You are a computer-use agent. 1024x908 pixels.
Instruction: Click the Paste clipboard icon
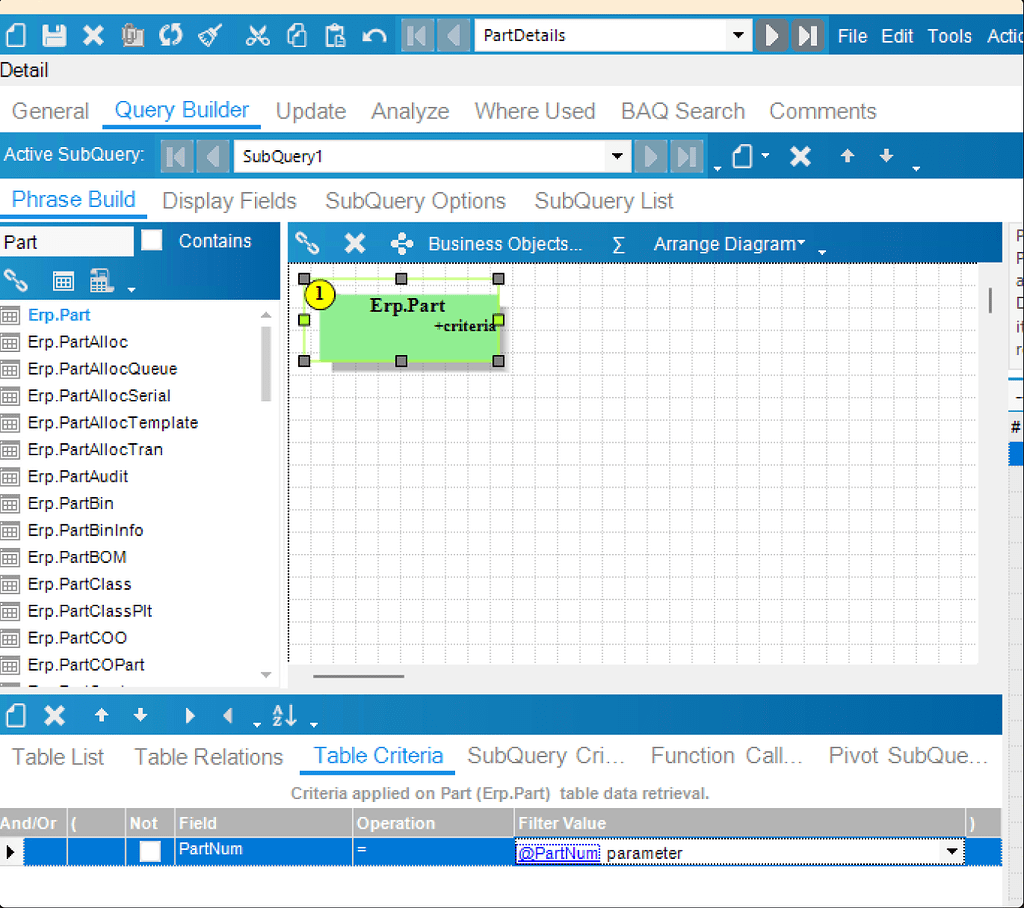coord(334,35)
